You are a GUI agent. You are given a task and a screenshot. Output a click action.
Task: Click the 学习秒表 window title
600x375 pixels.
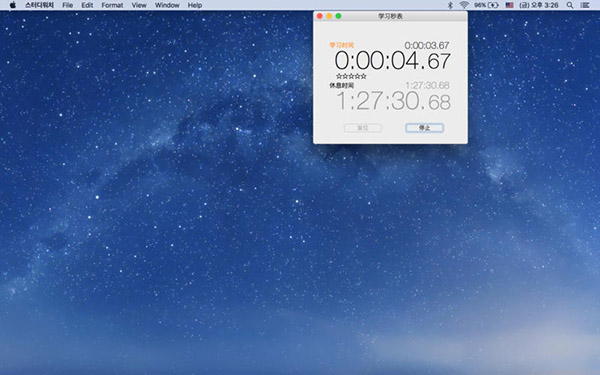tap(390, 16)
